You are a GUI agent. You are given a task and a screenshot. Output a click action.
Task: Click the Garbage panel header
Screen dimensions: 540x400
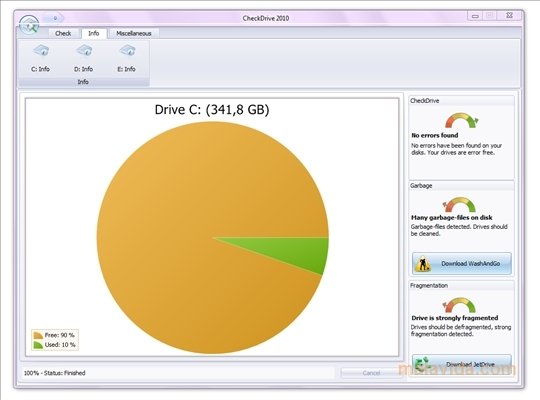click(x=461, y=186)
